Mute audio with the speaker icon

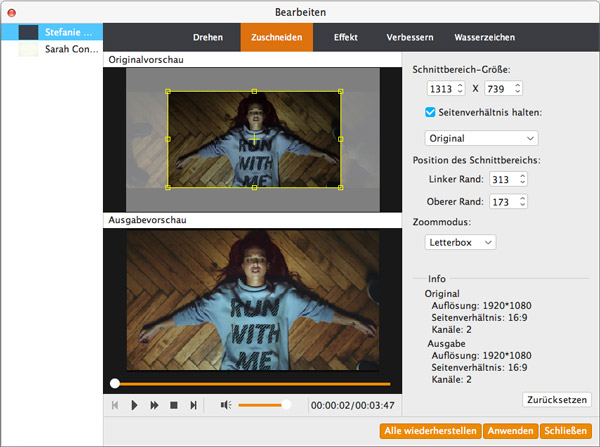(x=225, y=405)
